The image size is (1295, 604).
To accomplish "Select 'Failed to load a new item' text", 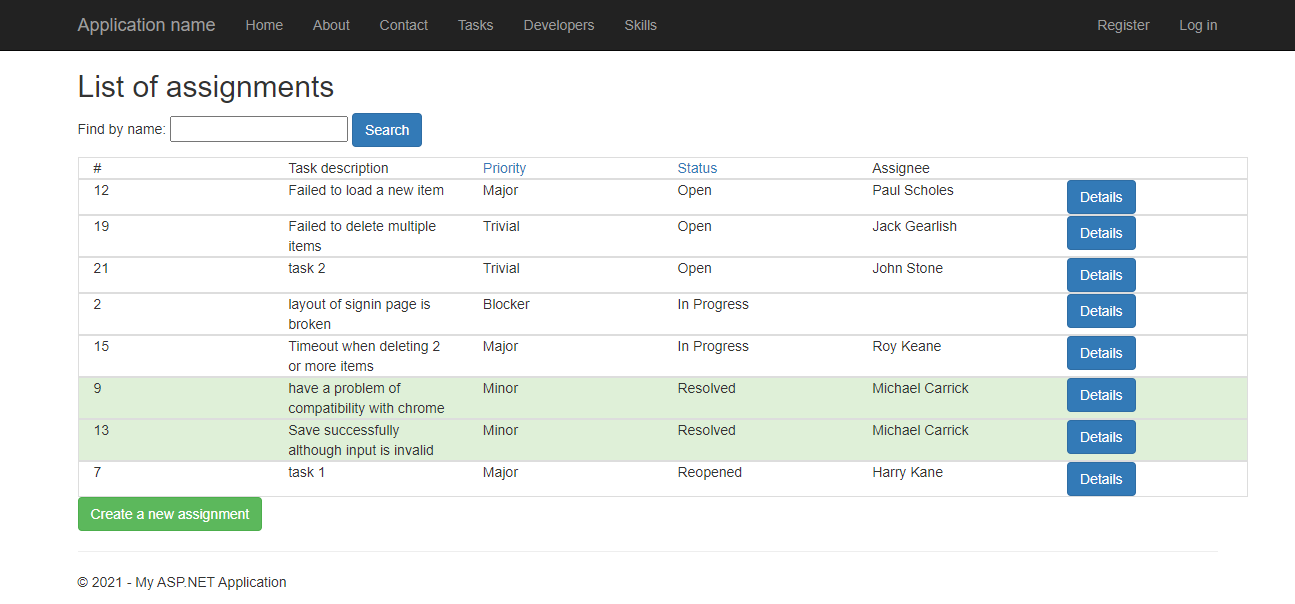I will [x=366, y=190].
